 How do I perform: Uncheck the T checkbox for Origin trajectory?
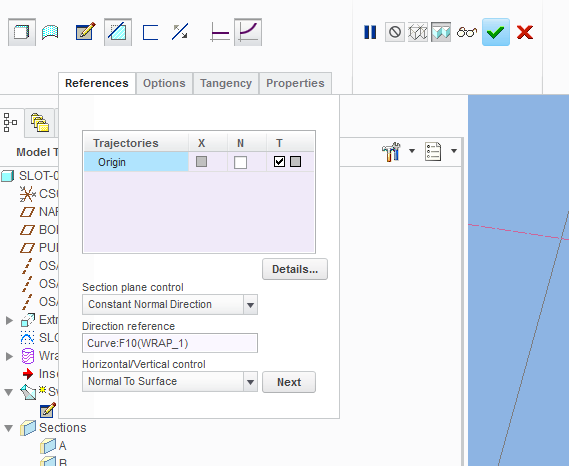[279, 162]
